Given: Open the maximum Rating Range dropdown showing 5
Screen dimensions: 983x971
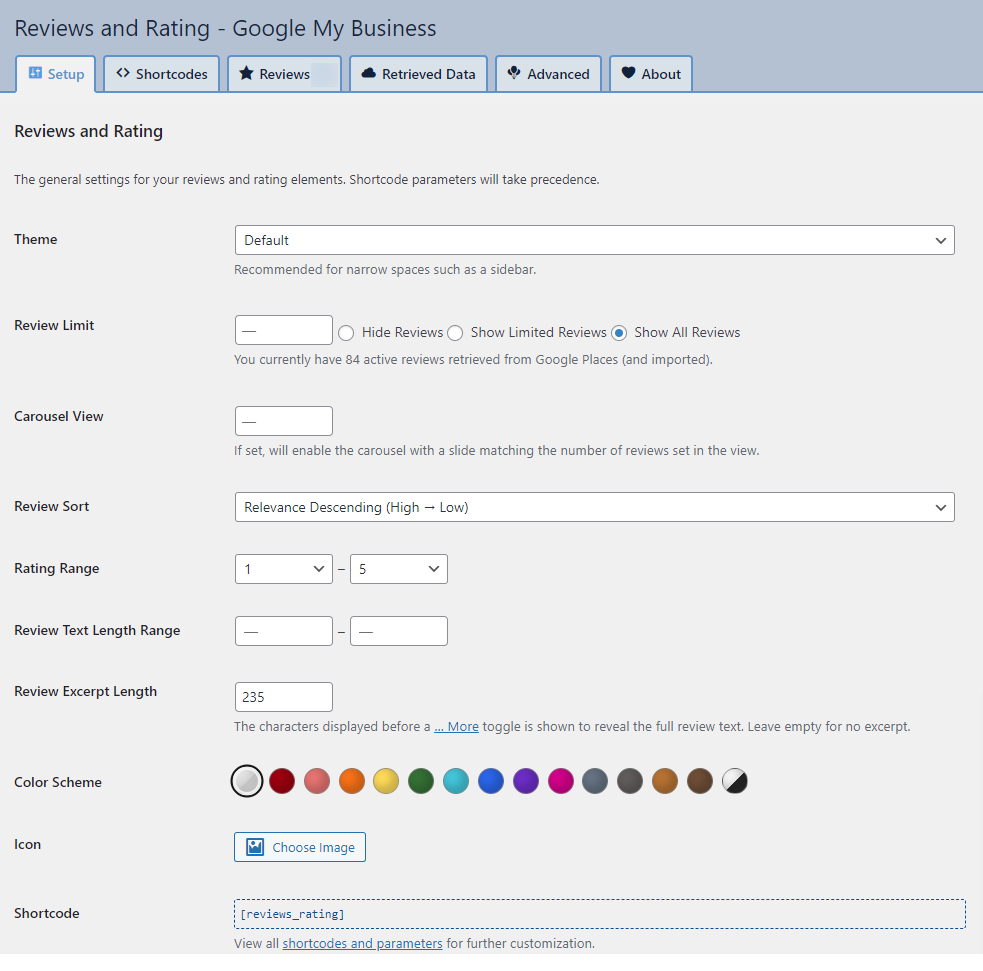Looking at the screenshot, I should click(399, 569).
